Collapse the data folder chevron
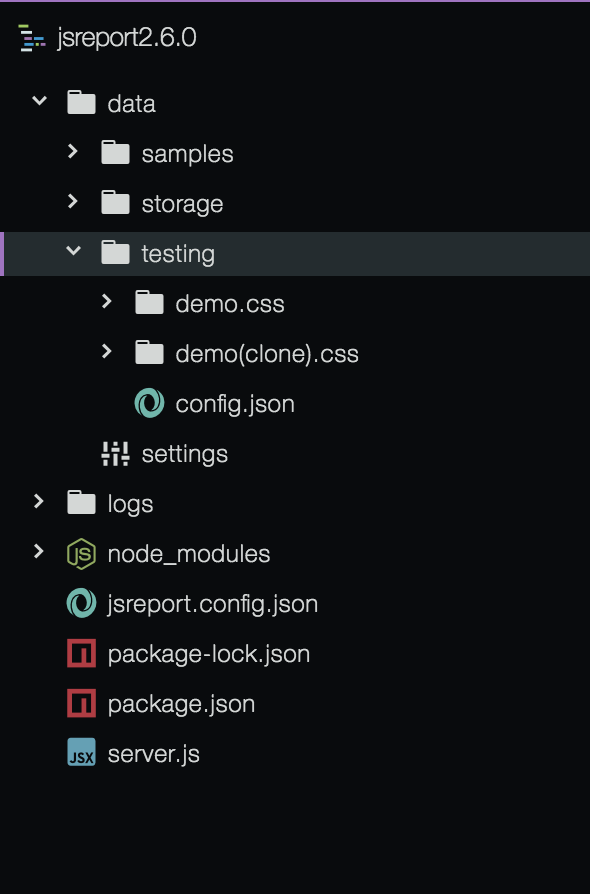590x894 pixels. (39, 101)
